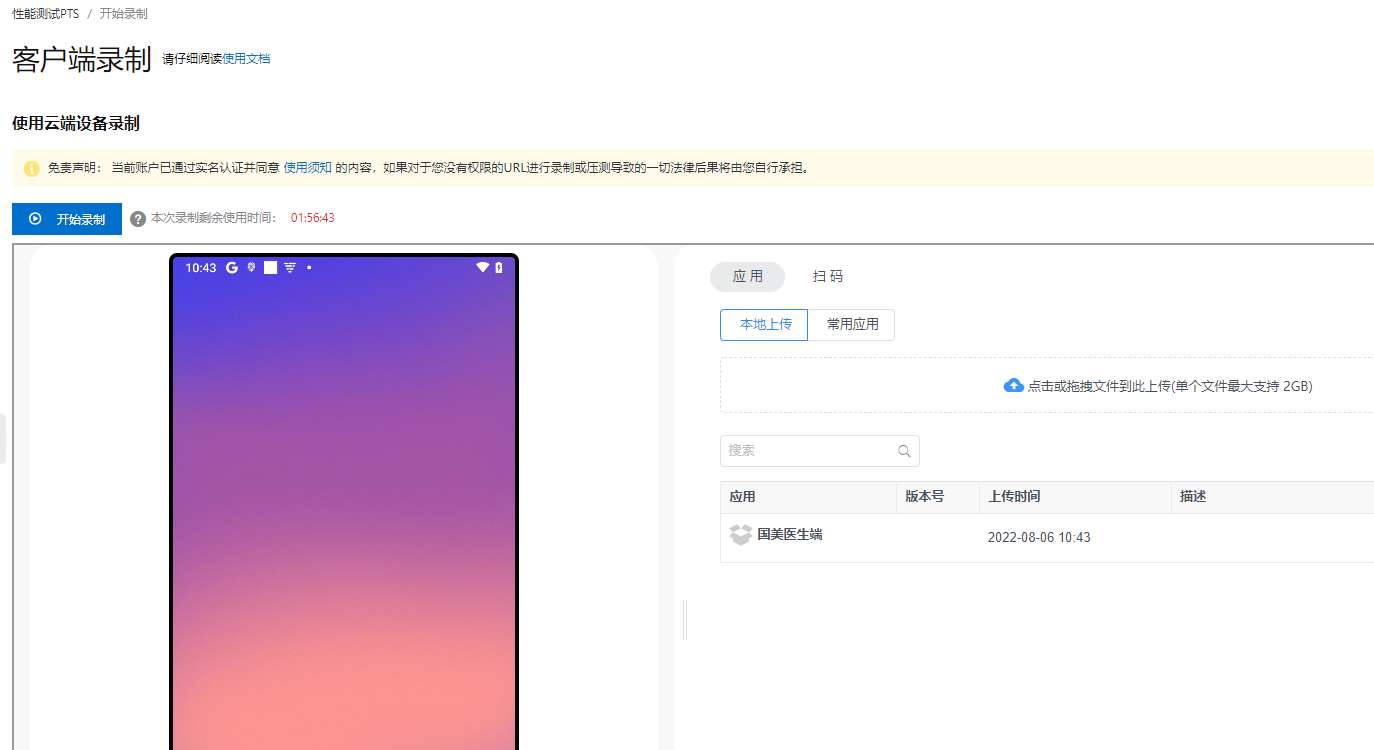The width and height of the screenshot is (1374, 750).
Task: Click the app package icon beside 国美医生端
Action: pyautogui.click(x=740, y=535)
